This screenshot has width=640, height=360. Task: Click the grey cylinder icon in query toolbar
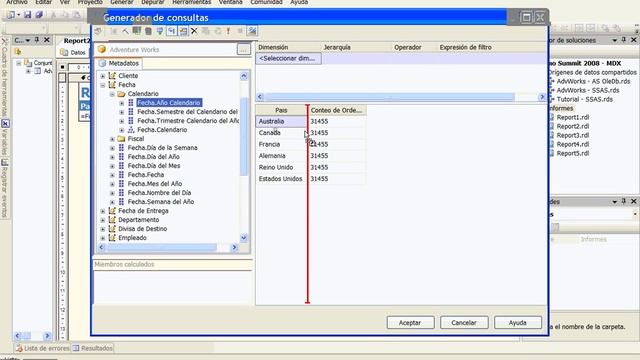pos(148,31)
